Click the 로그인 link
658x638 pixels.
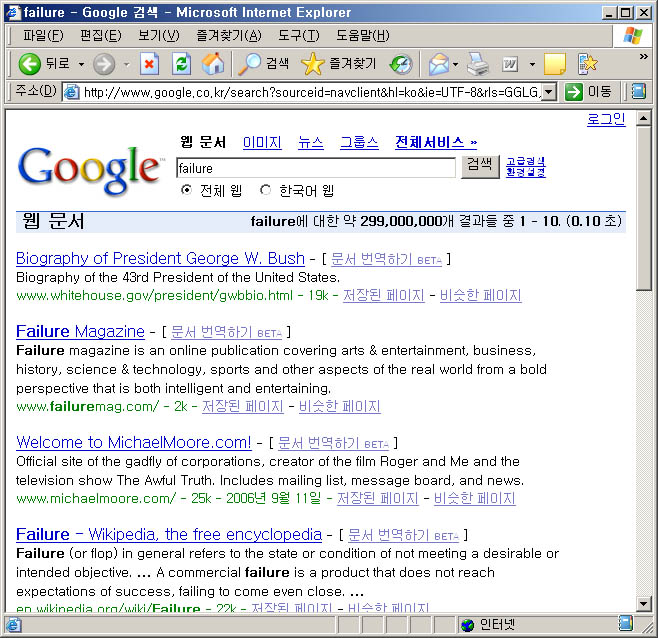coord(606,120)
